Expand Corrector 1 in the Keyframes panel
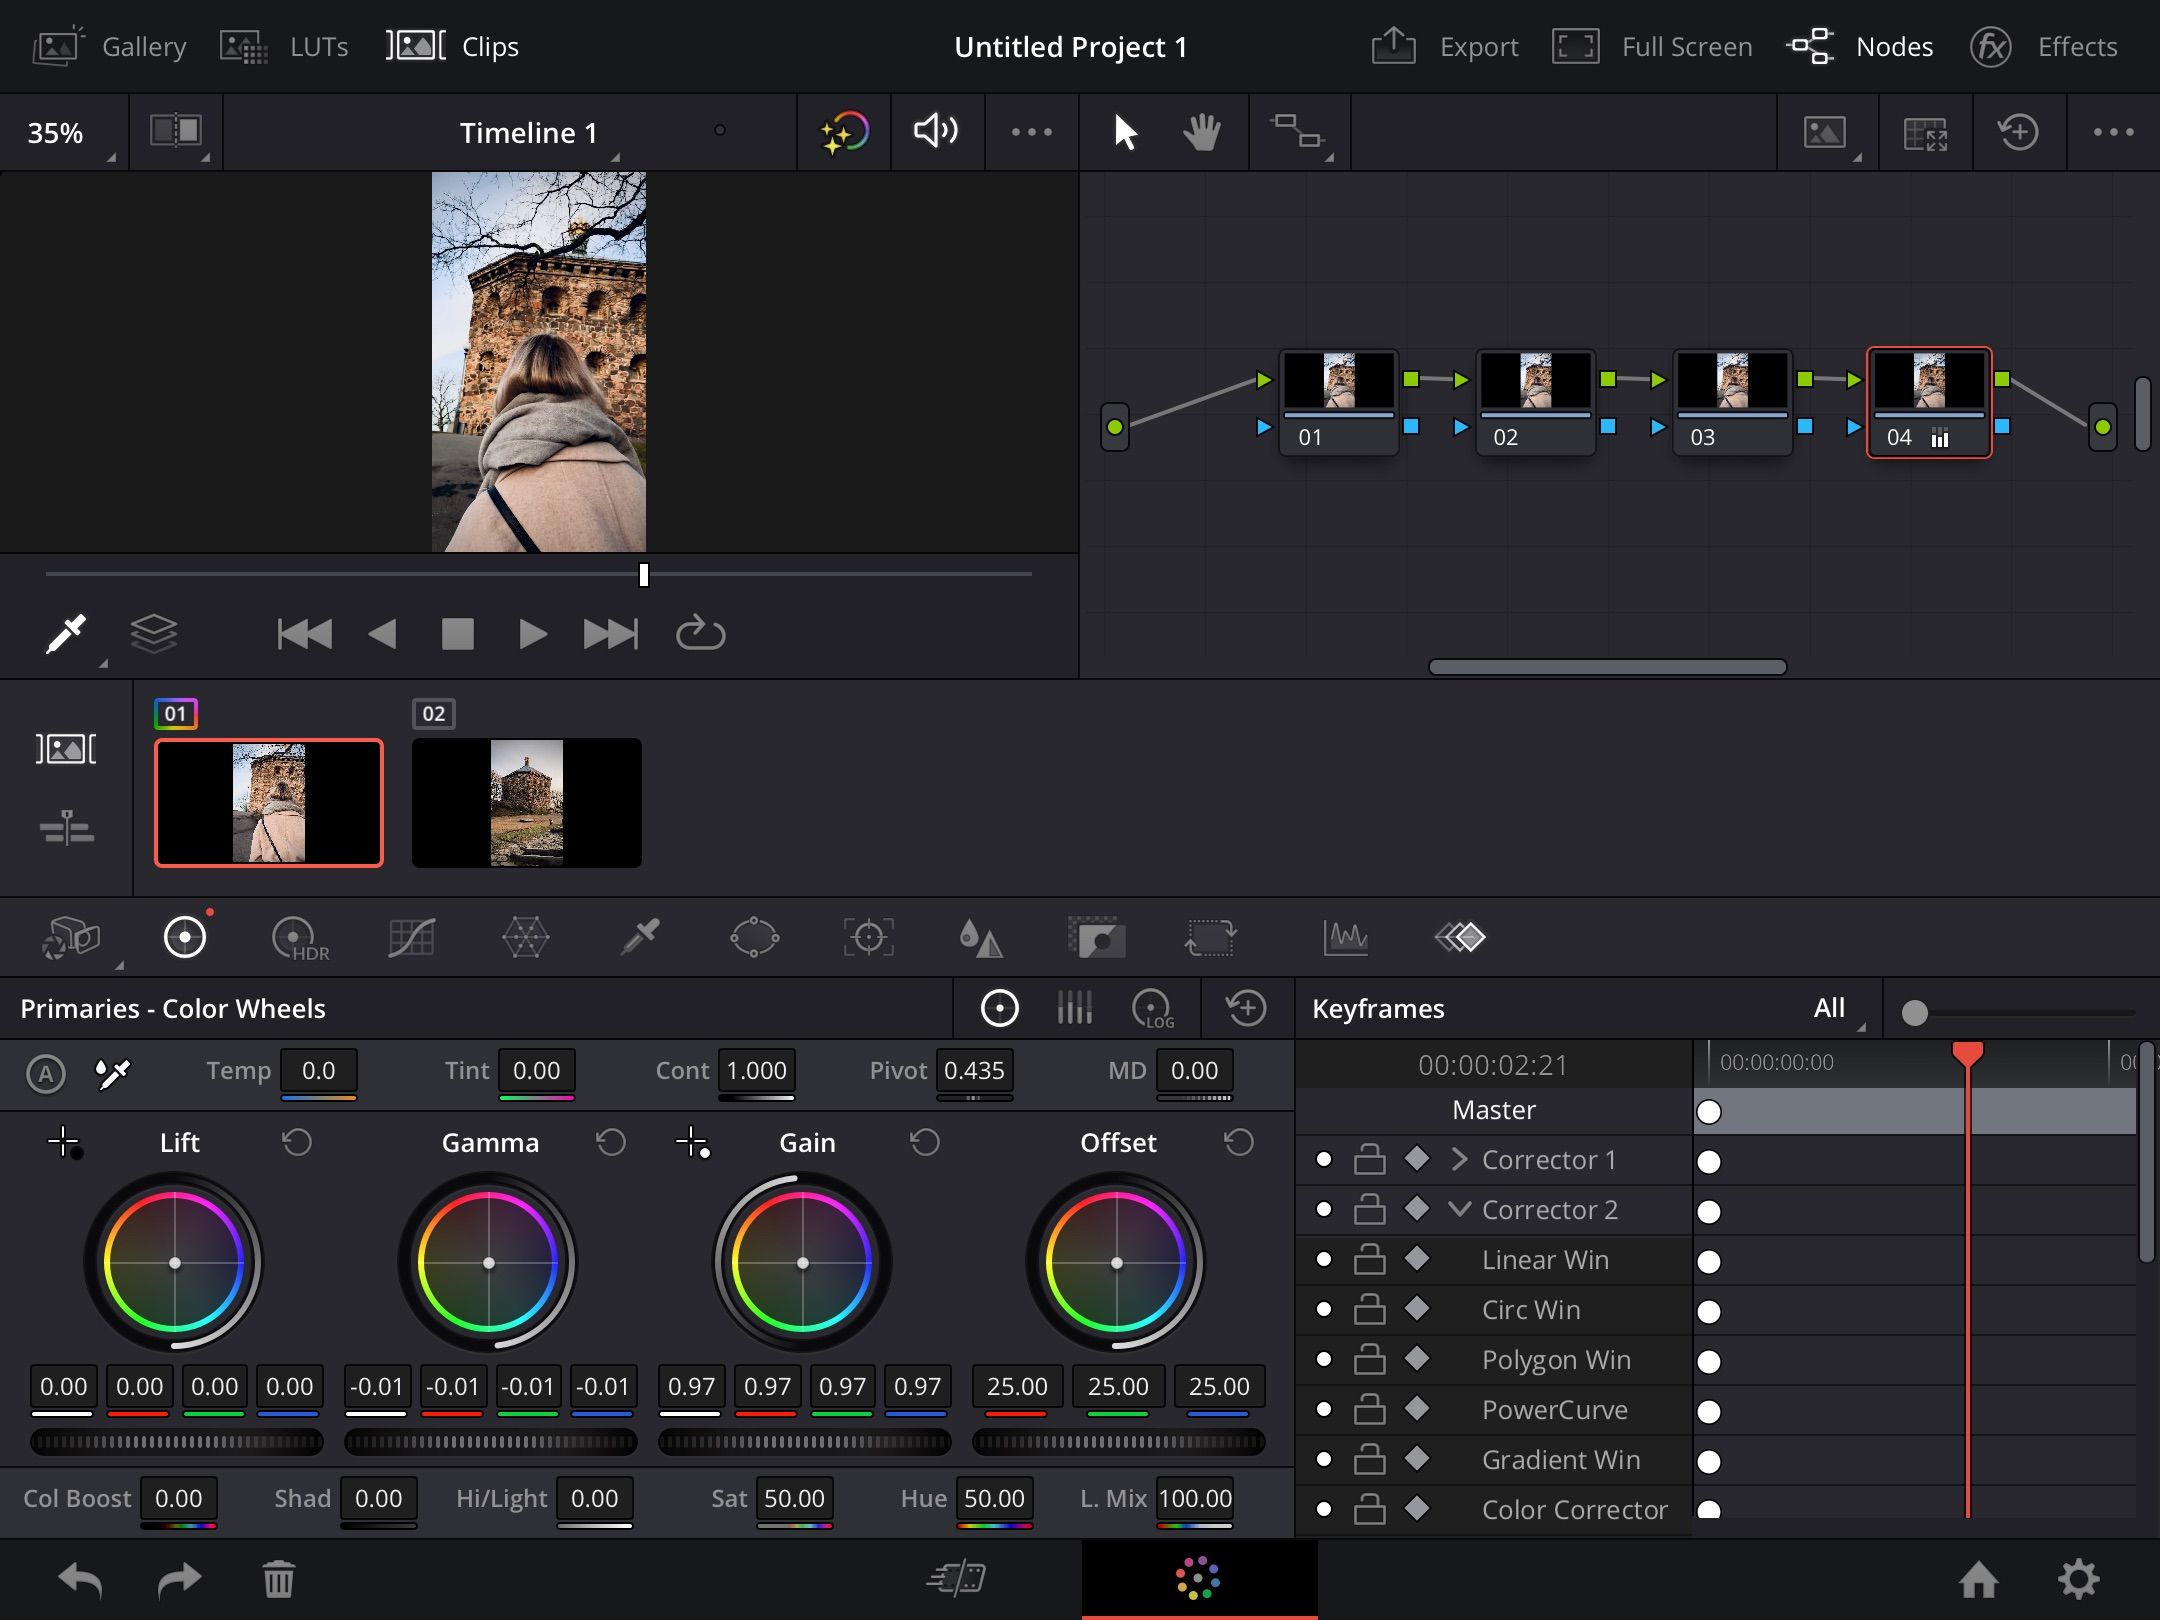 pyautogui.click(x=1458, y=1159)
